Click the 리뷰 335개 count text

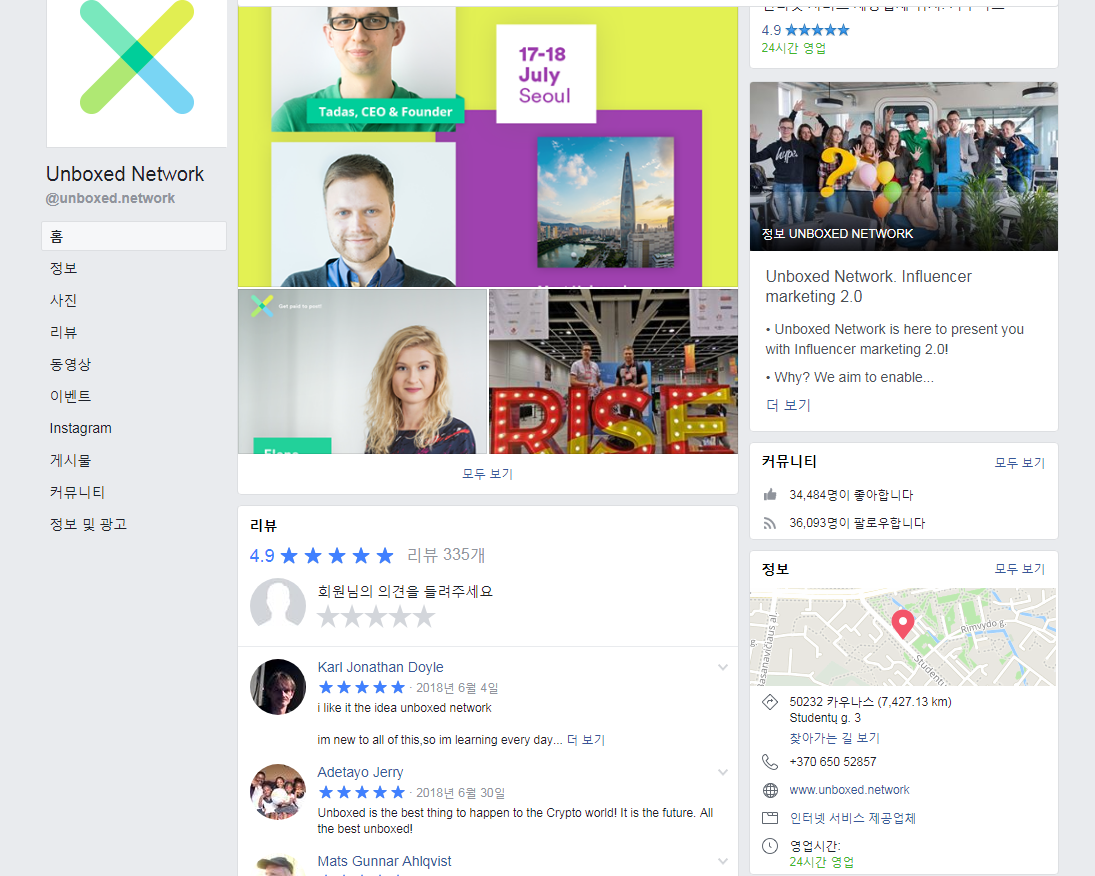[446, 555]
